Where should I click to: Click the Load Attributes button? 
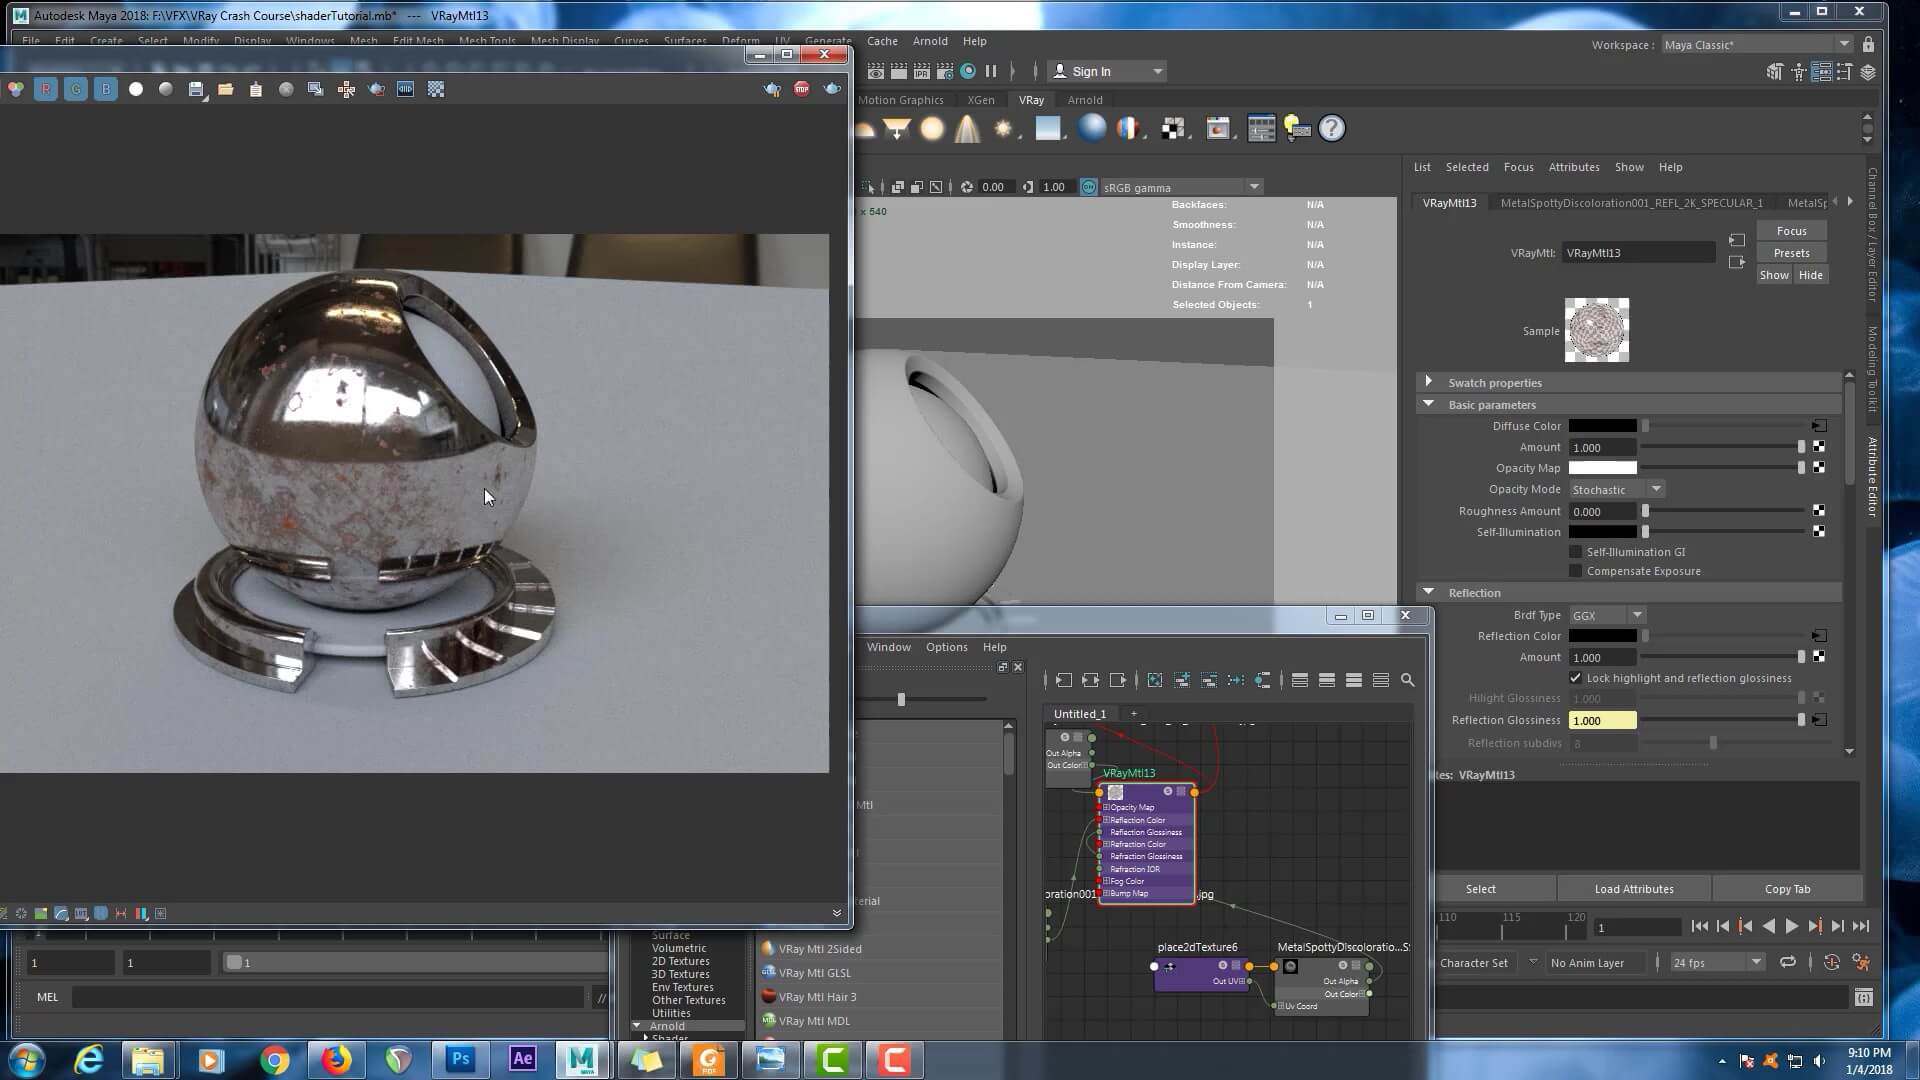[1633, 889]
